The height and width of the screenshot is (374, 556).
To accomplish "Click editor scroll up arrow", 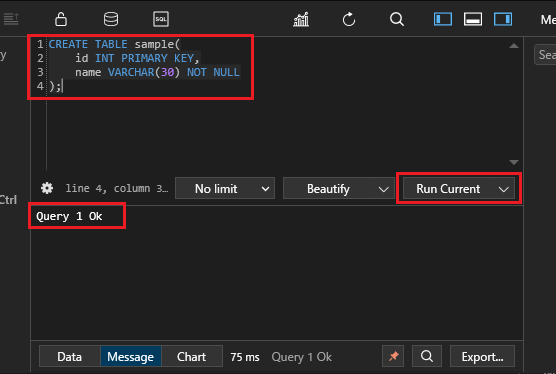I will (x=514, y=46).
